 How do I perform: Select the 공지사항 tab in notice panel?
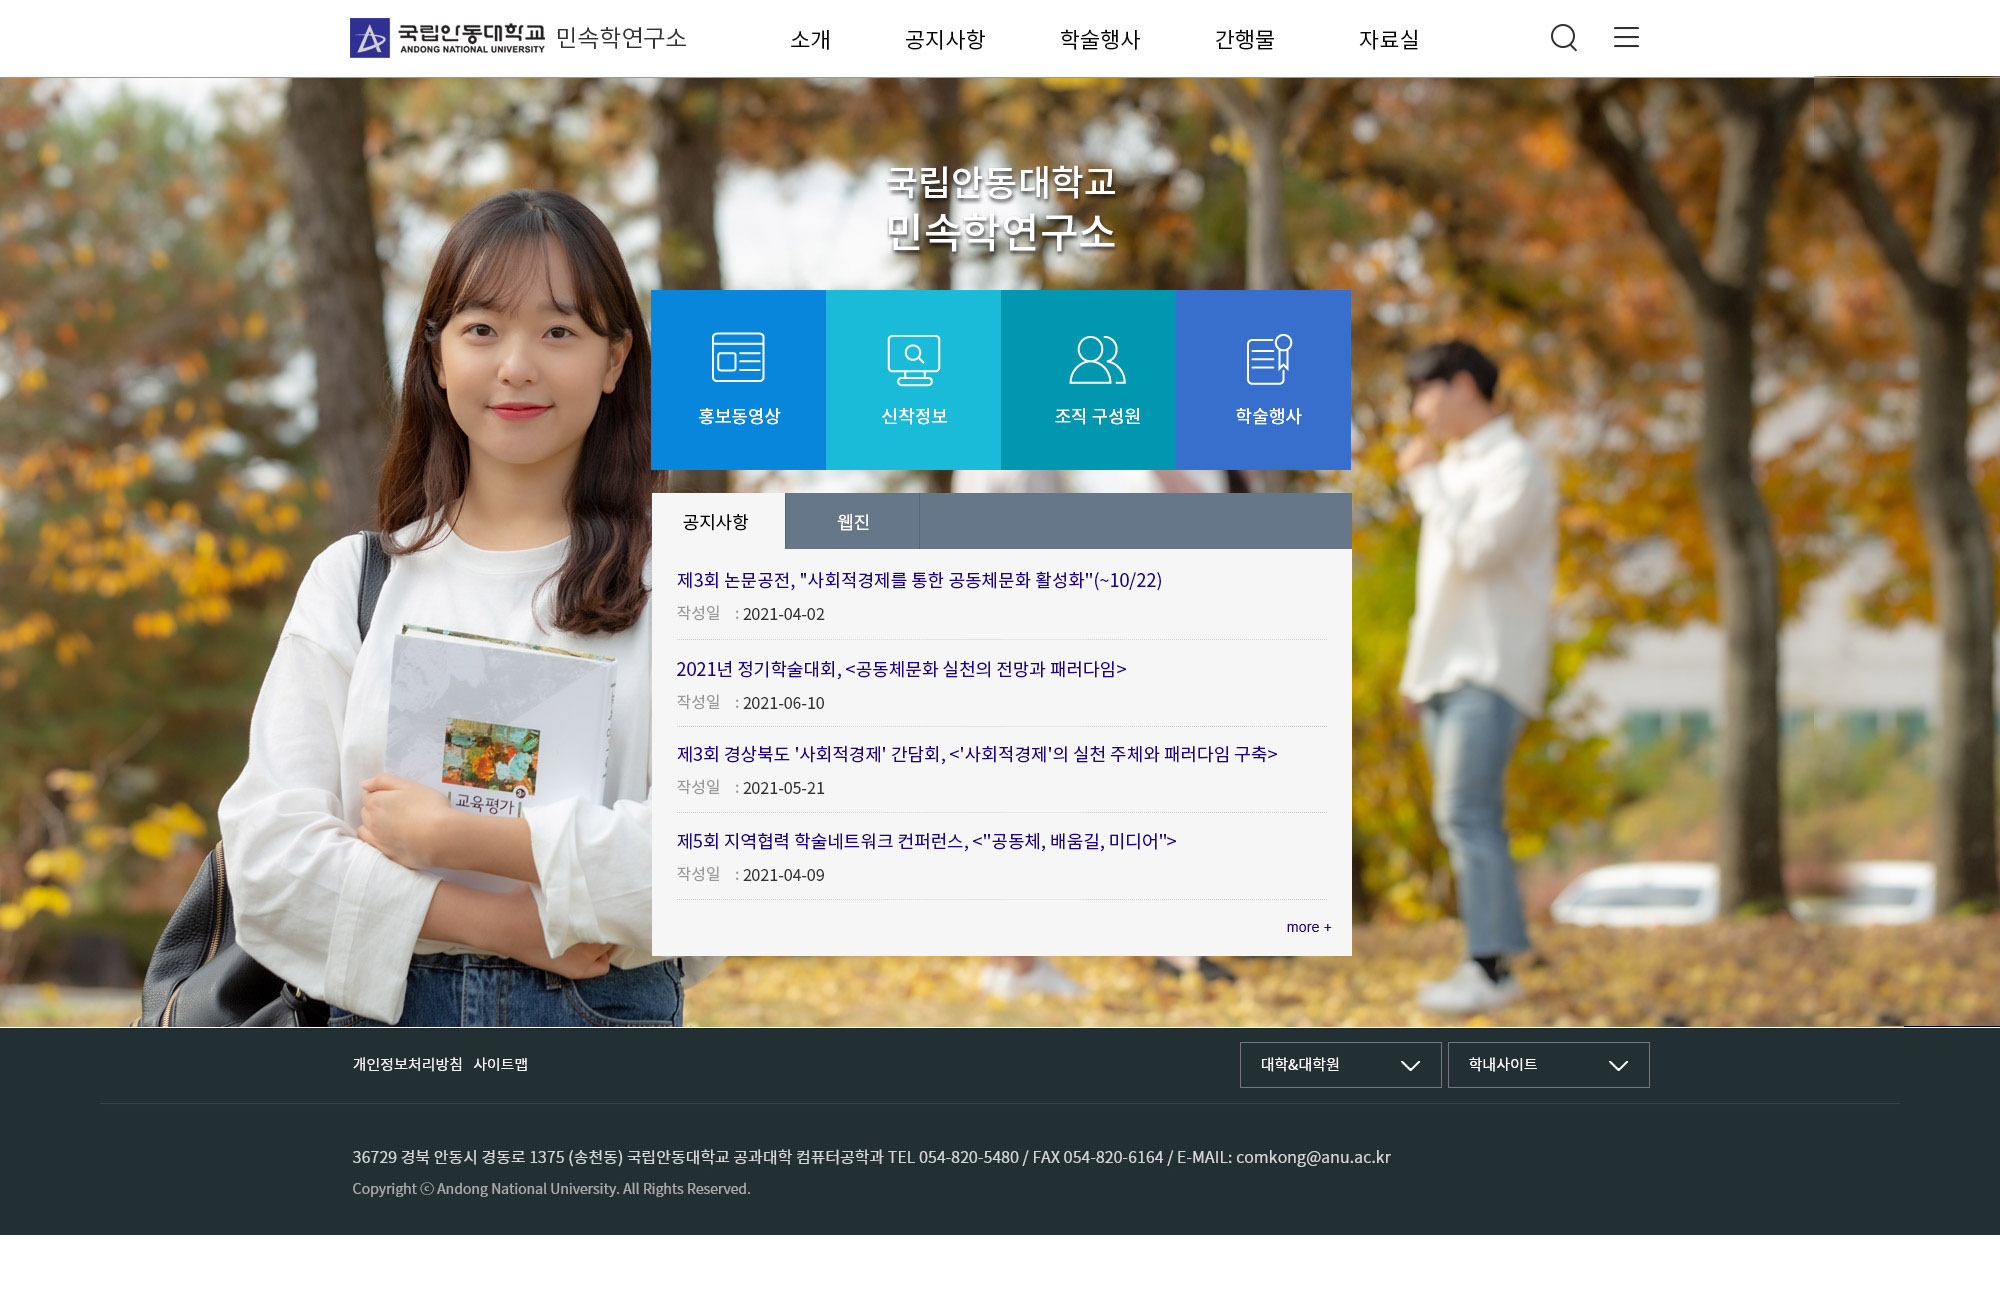pyautogui.click(x=718, y=521)
